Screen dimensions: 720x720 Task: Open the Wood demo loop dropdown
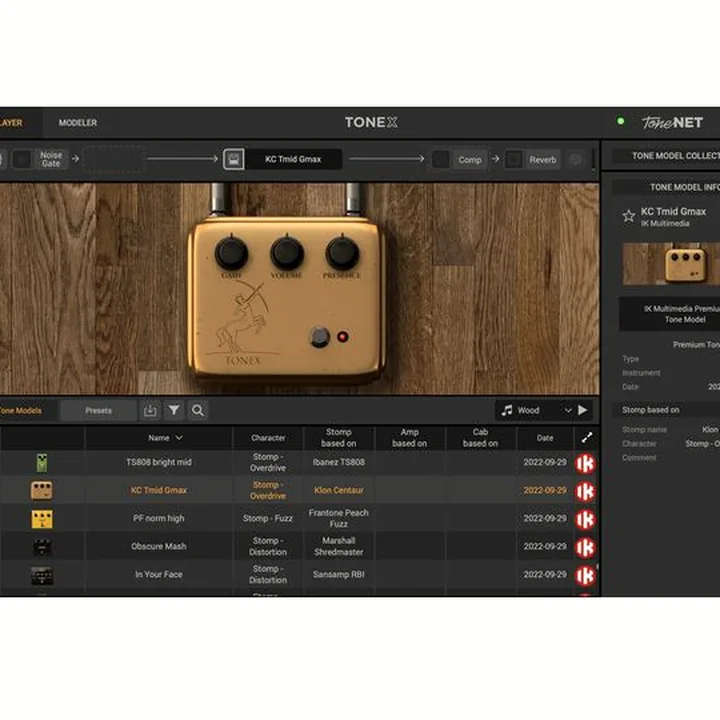point(568,411)
